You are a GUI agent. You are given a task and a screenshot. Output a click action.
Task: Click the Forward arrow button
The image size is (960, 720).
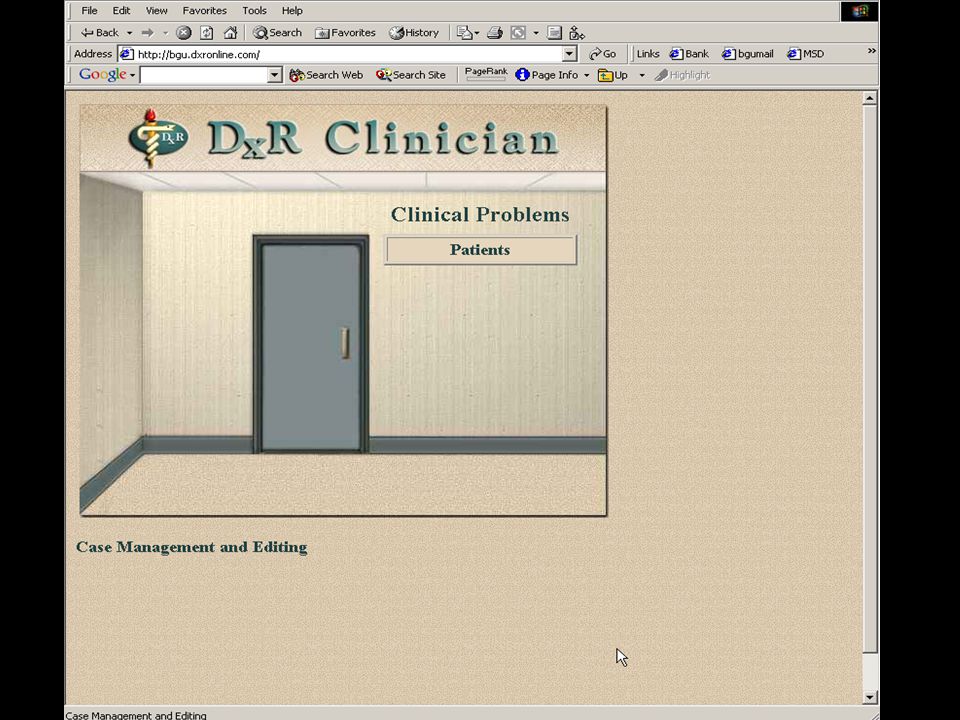[x=148, y=33]
